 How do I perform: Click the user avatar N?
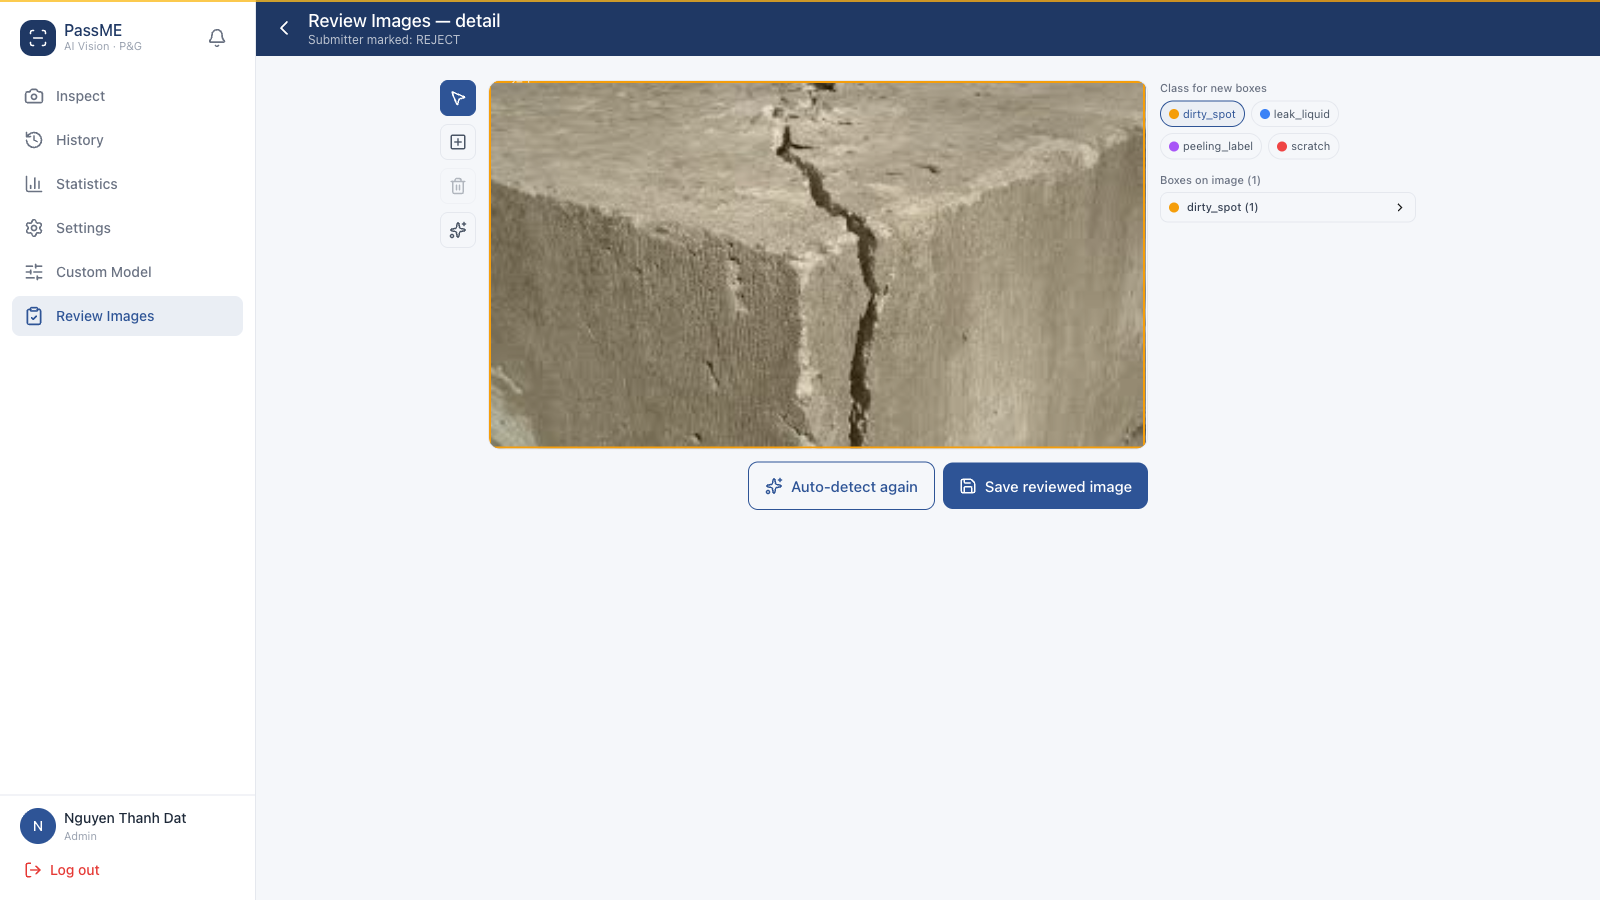[38, 826]
